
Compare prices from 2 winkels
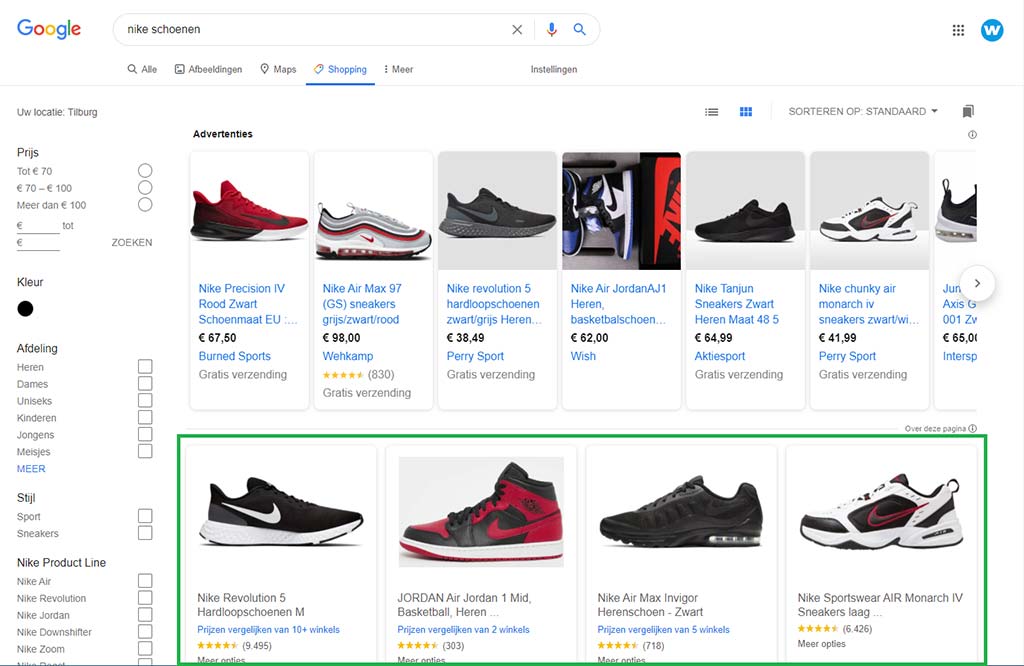[463, 629]
